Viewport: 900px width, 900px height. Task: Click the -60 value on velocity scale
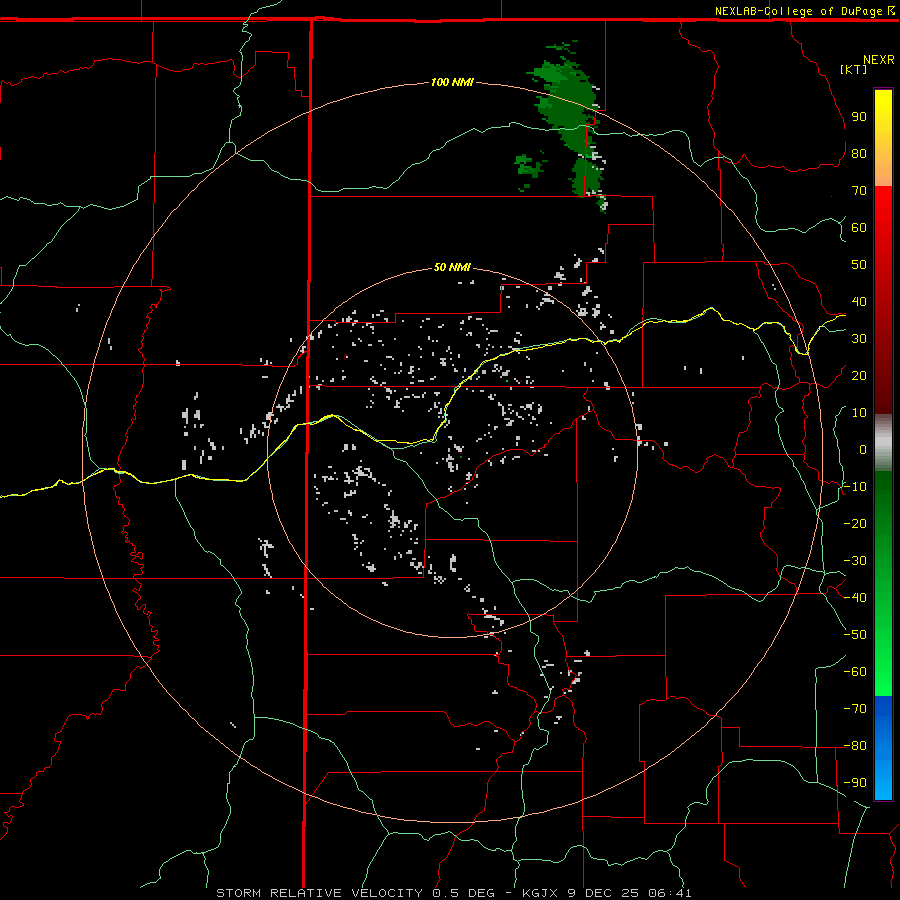pos(855,672)
